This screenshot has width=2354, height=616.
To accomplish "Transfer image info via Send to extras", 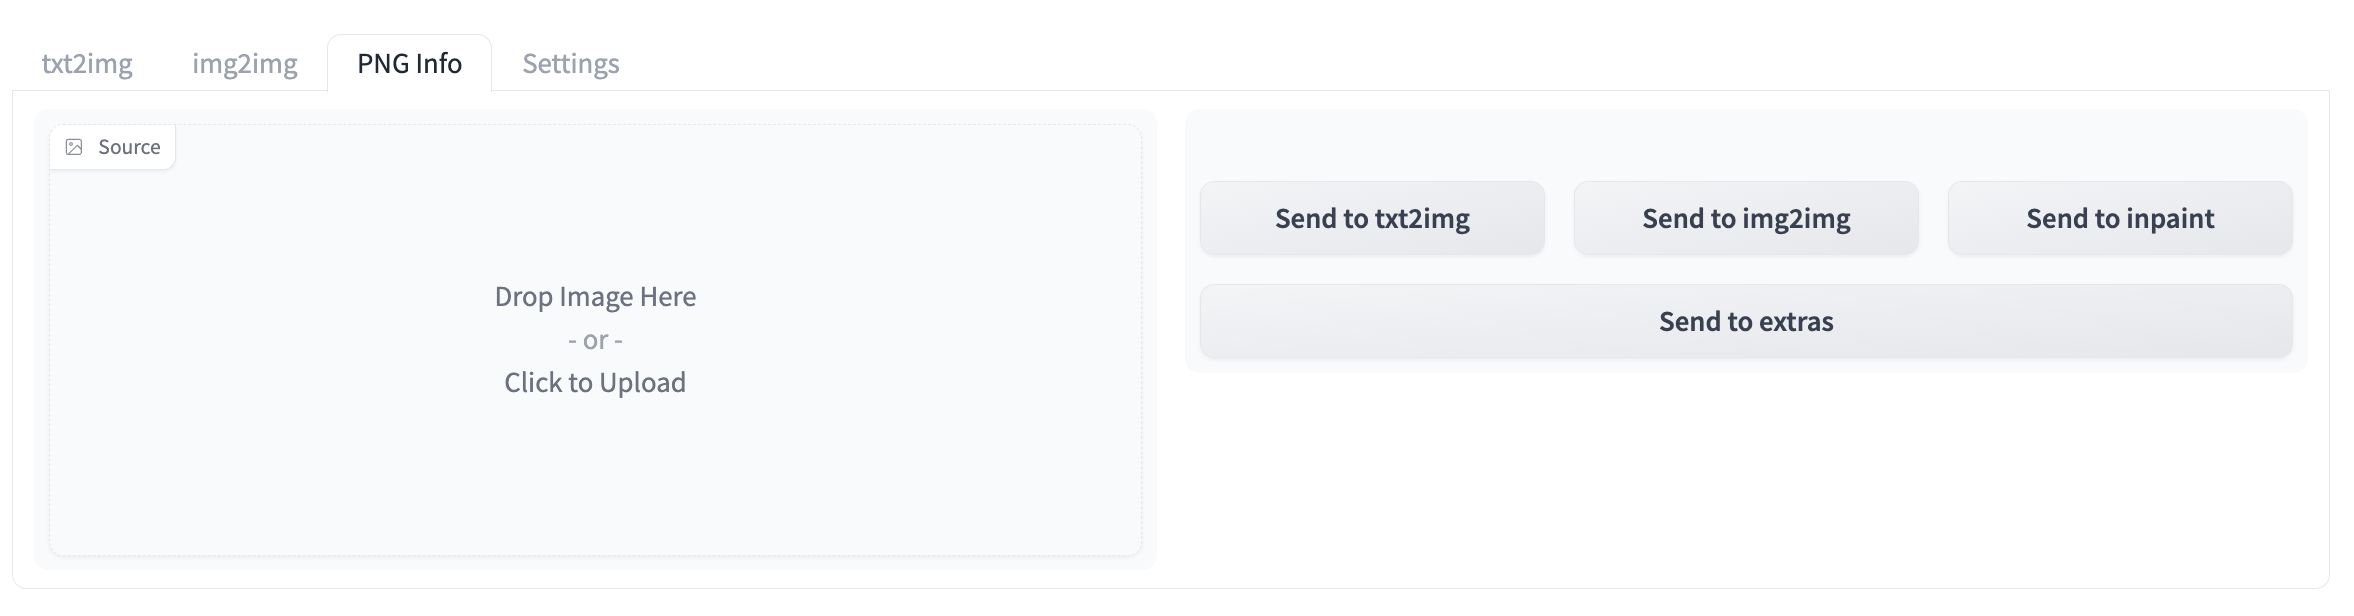I will click(1746, 321).
